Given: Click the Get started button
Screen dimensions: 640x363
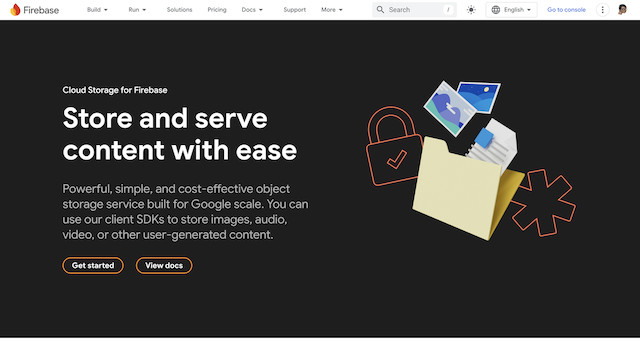Looking at the screenshot, I should pyautogui.click(x=93, y=265).
